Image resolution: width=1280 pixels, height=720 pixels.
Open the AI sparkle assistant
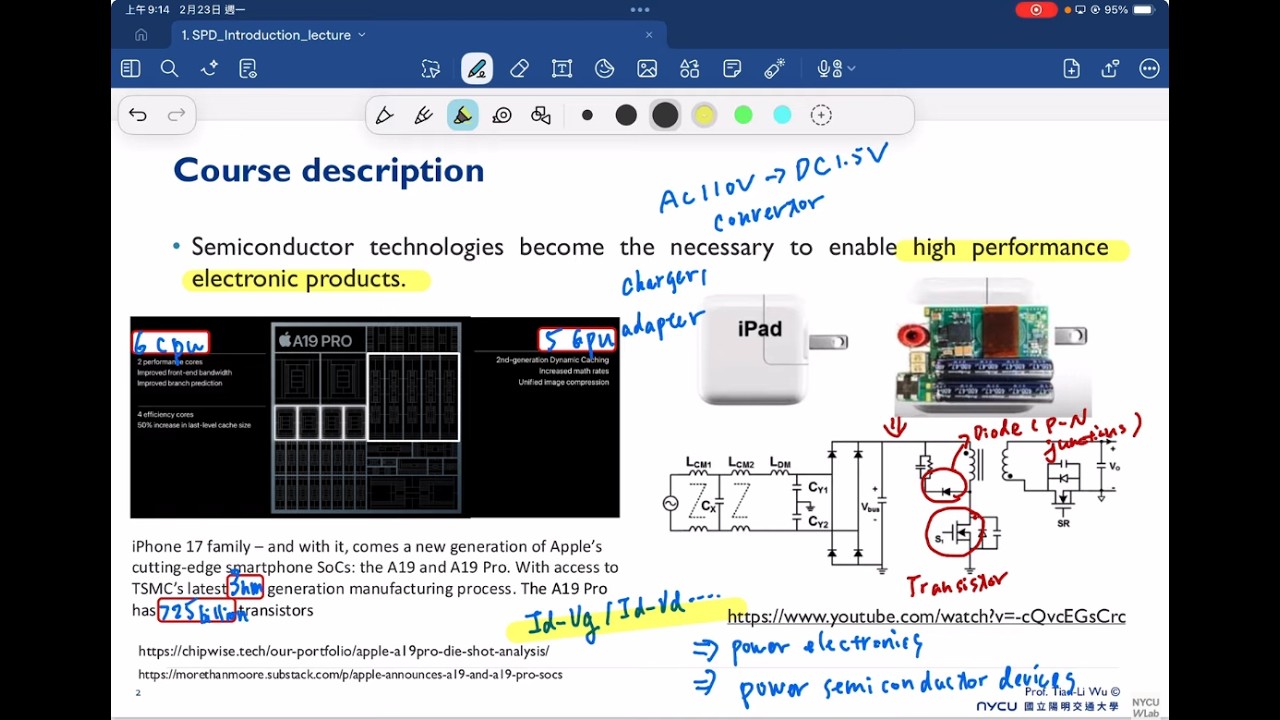coord(209,69)
